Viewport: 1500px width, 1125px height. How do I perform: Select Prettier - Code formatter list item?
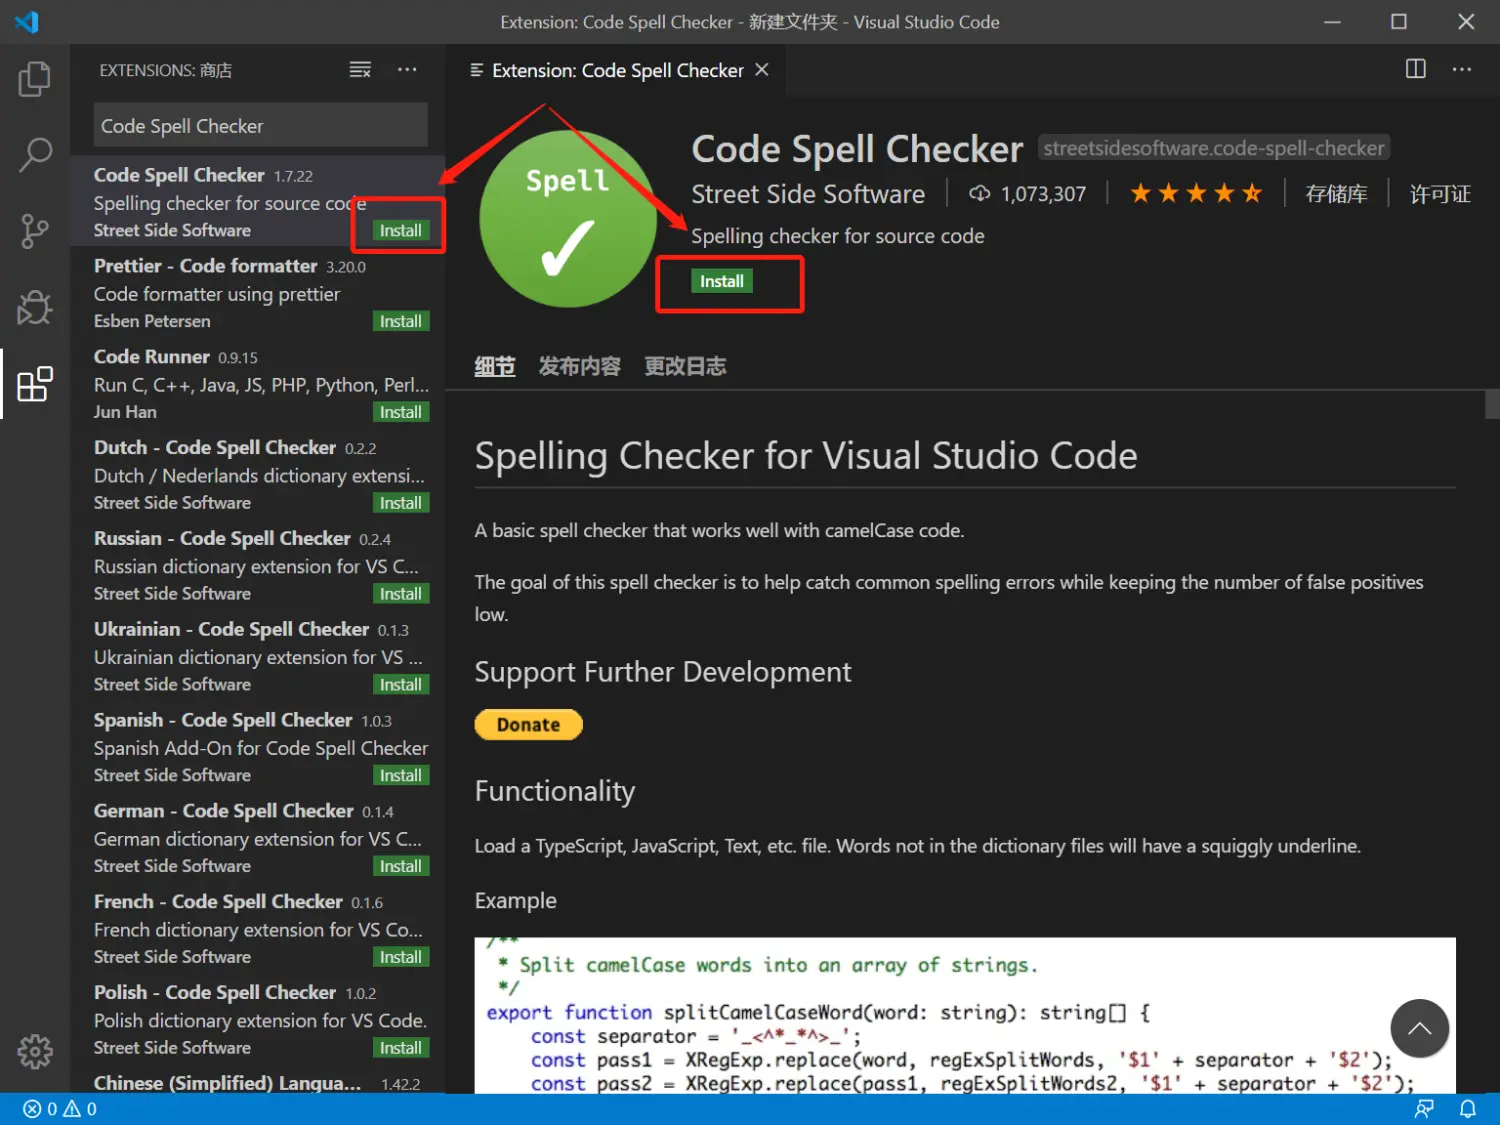pos(258,292)
